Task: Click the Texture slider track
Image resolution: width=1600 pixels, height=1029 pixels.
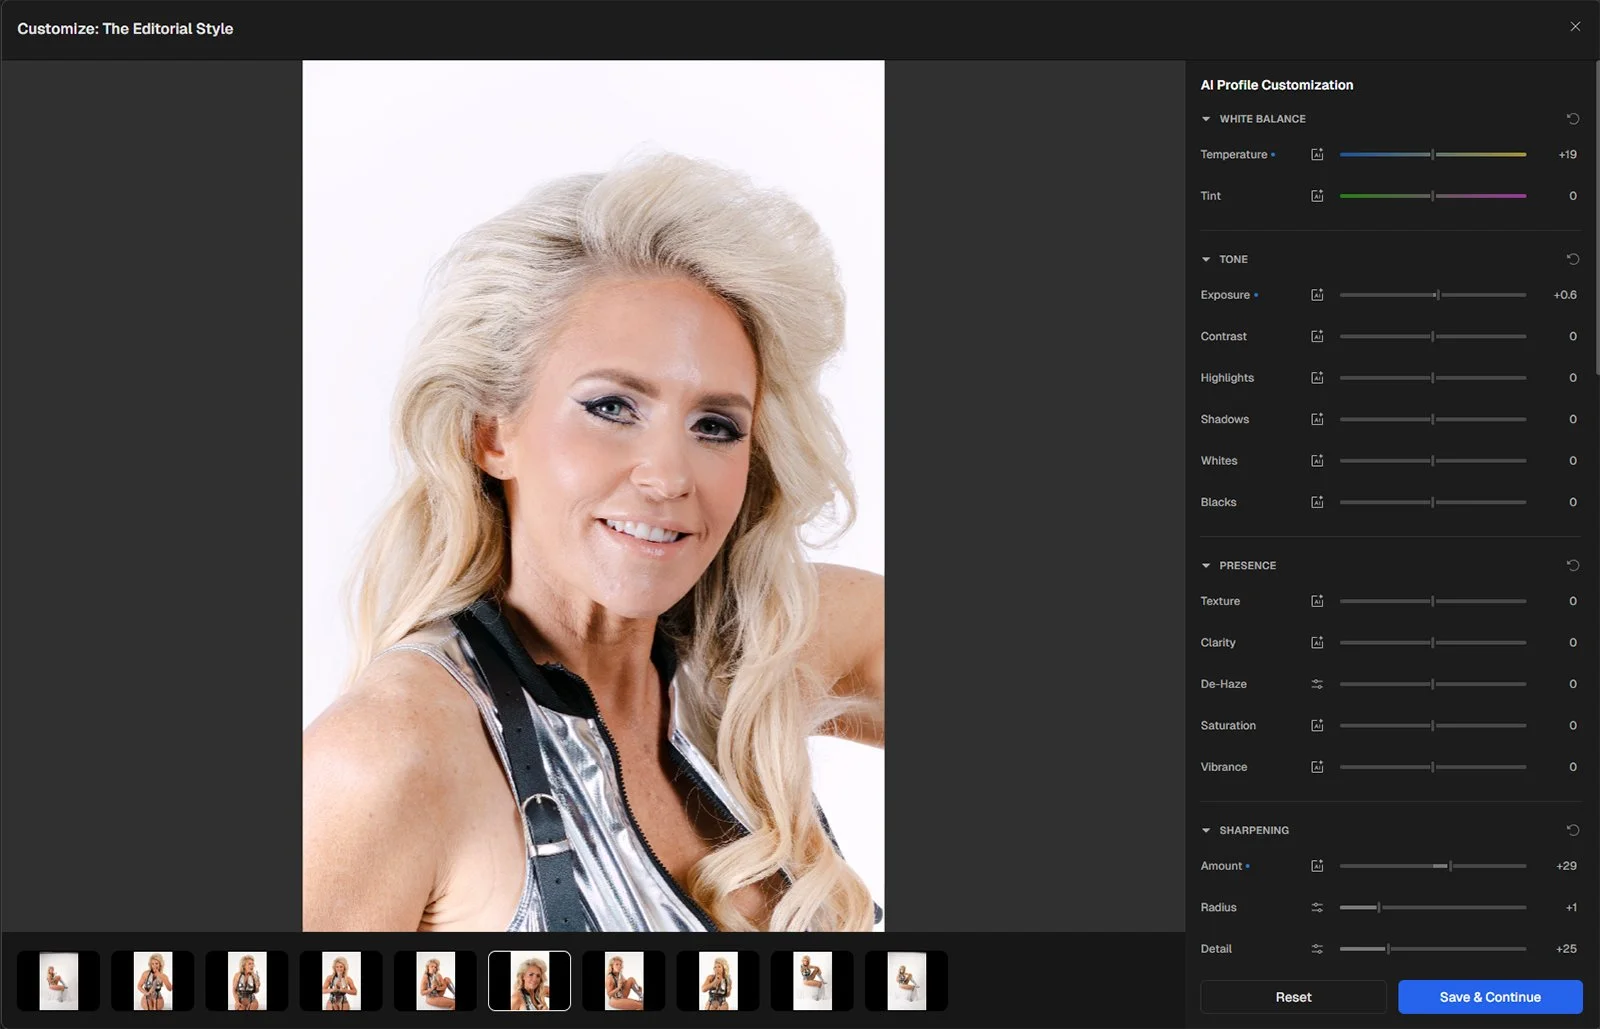Action: [x=1433, y=602]
